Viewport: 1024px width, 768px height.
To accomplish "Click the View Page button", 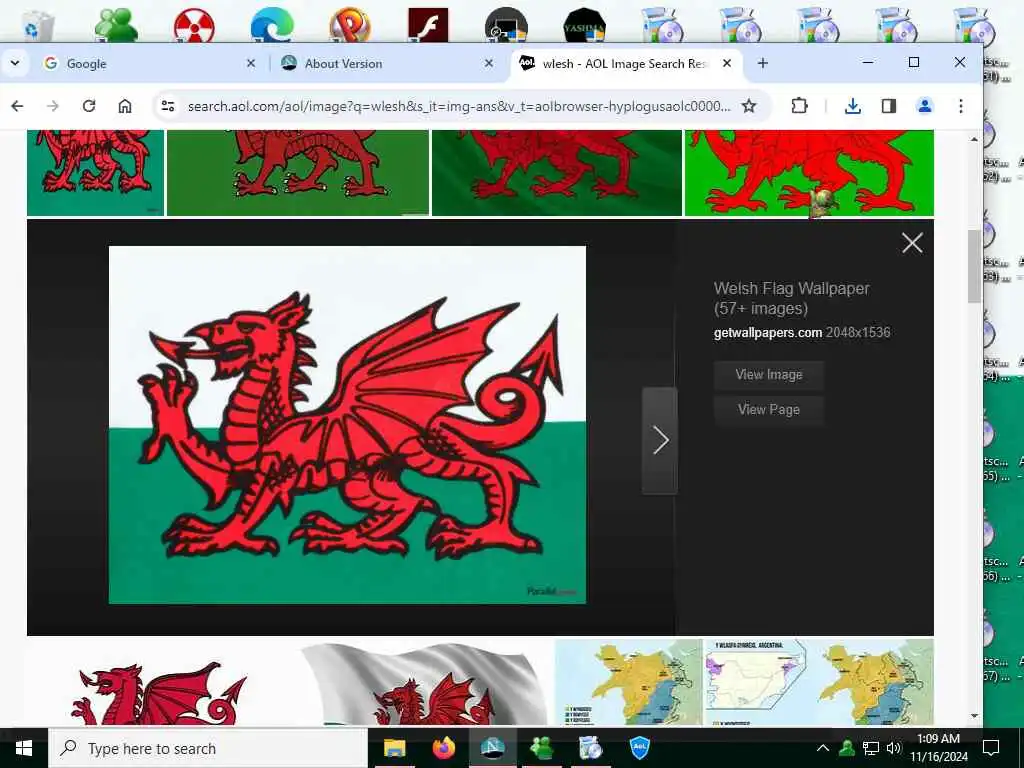I will pyautogui.click(x=769, y=409).
